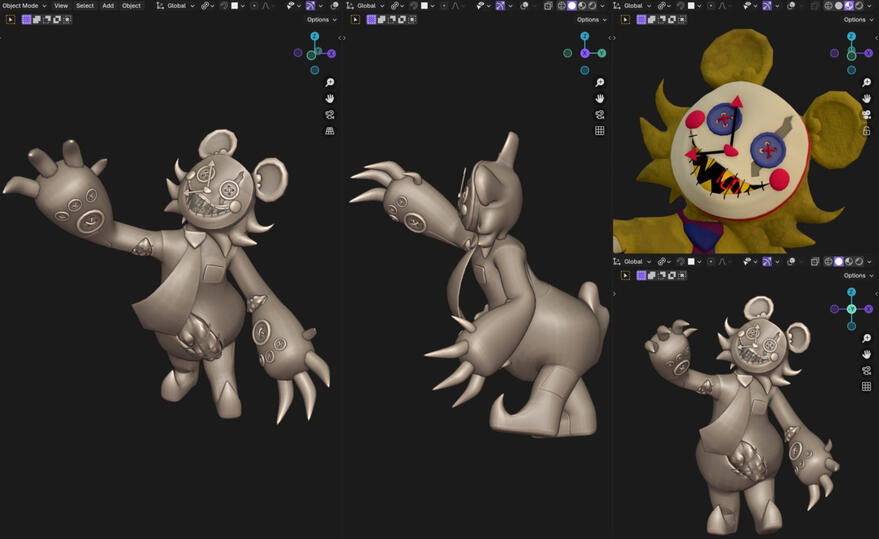Click the select-tool arrow in the left viewport header
Viewport: 879px width, 539px height.
pos(12,19)
